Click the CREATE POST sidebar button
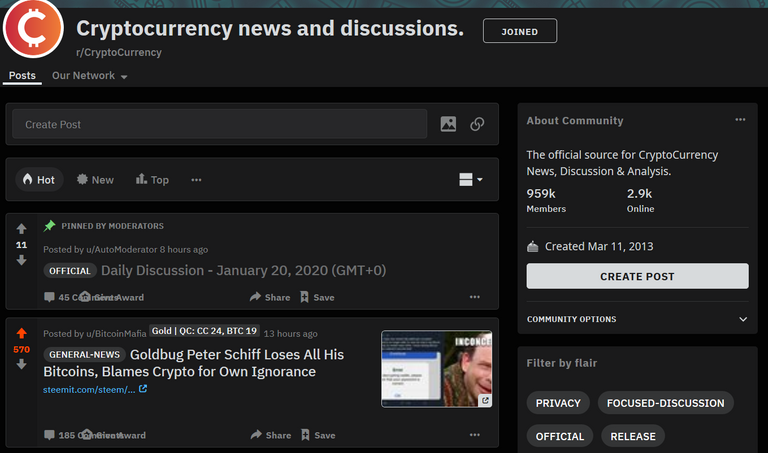The image size is (768, 453). tap(637, 276)
